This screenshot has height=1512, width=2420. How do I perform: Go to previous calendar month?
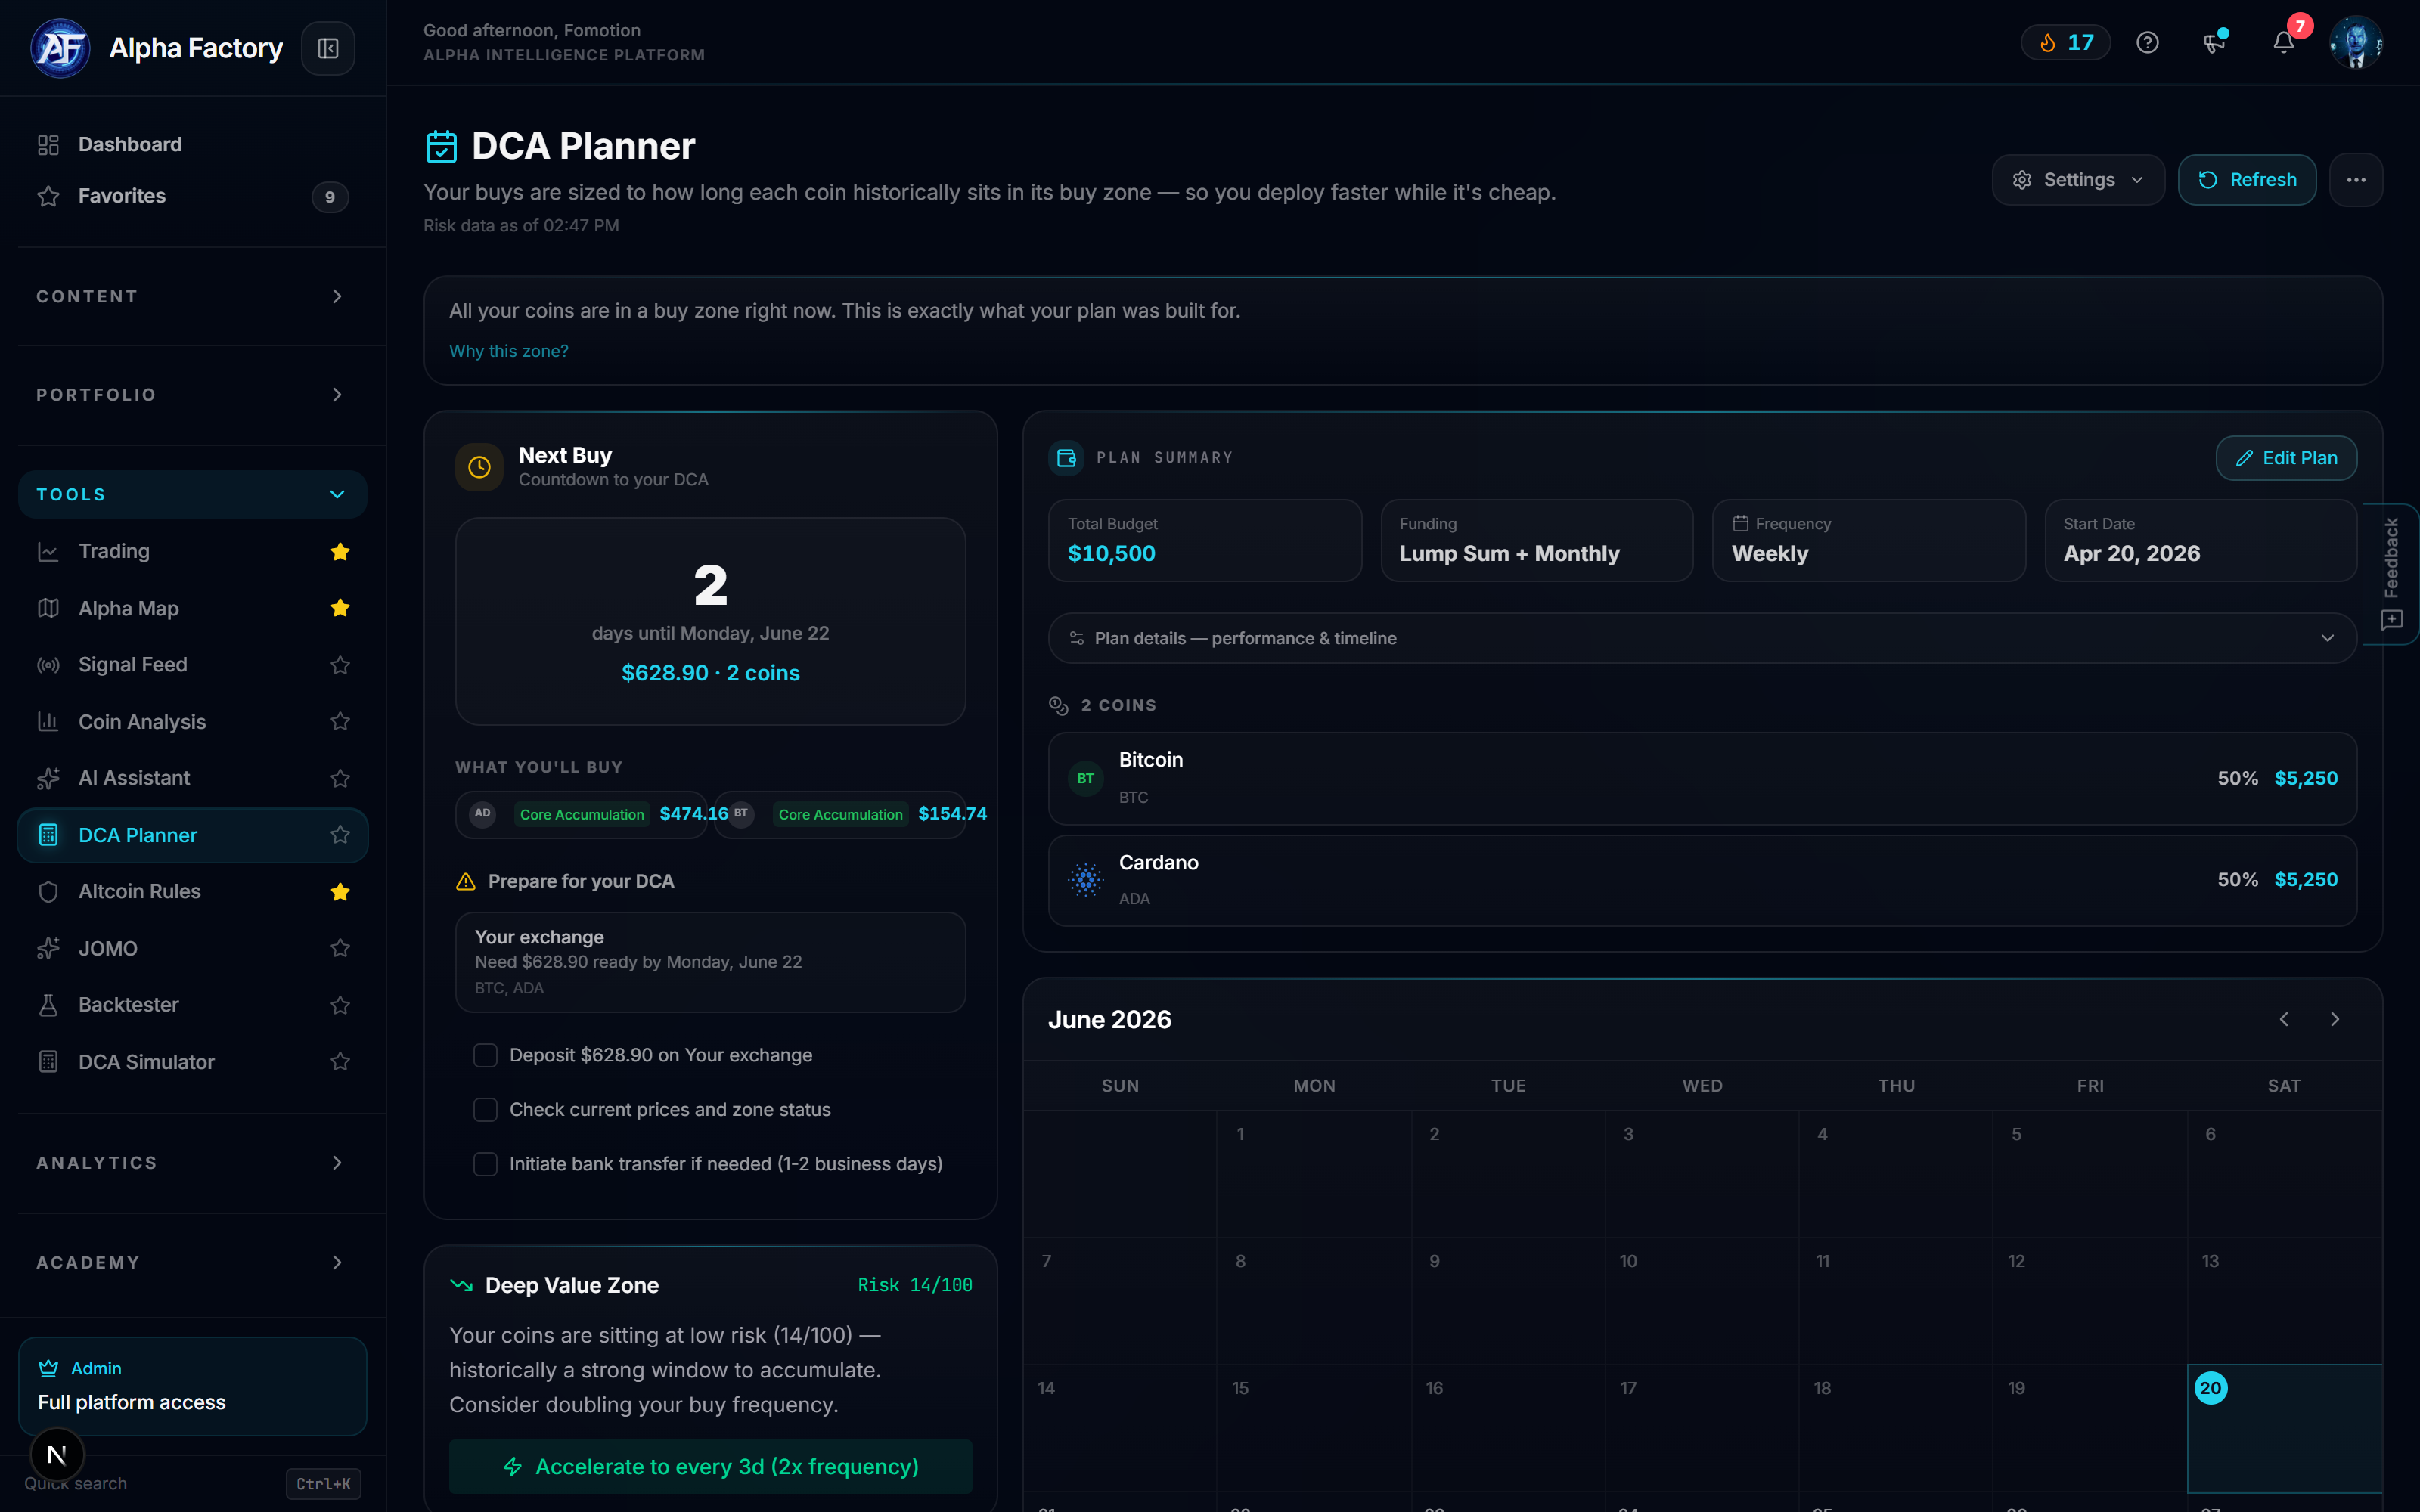click(x=2284, y=1019)
